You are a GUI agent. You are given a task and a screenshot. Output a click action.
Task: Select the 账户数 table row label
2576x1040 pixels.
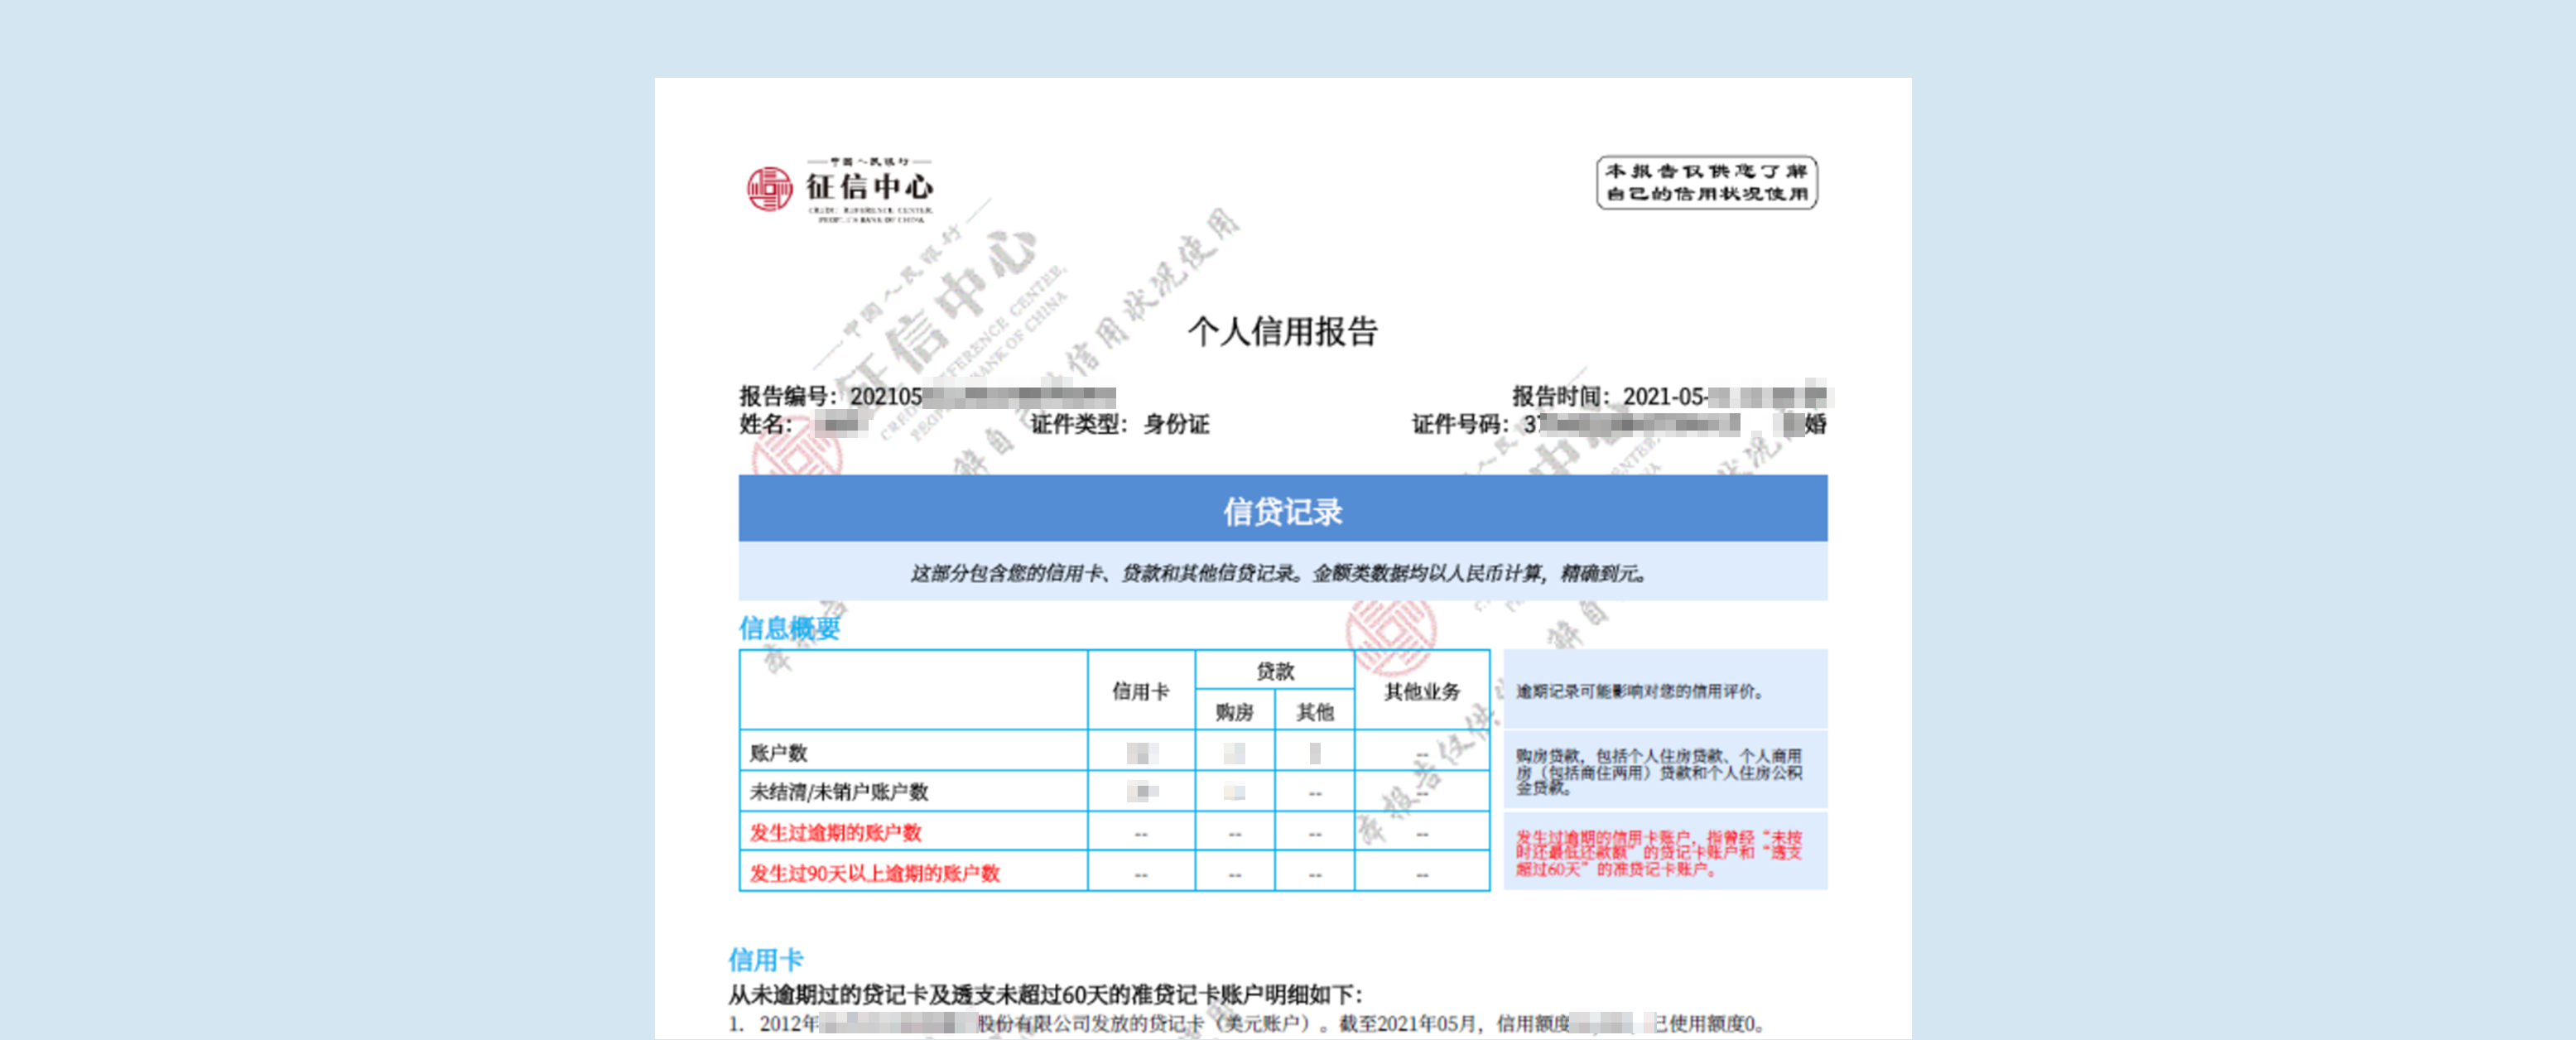coord(778,752)
